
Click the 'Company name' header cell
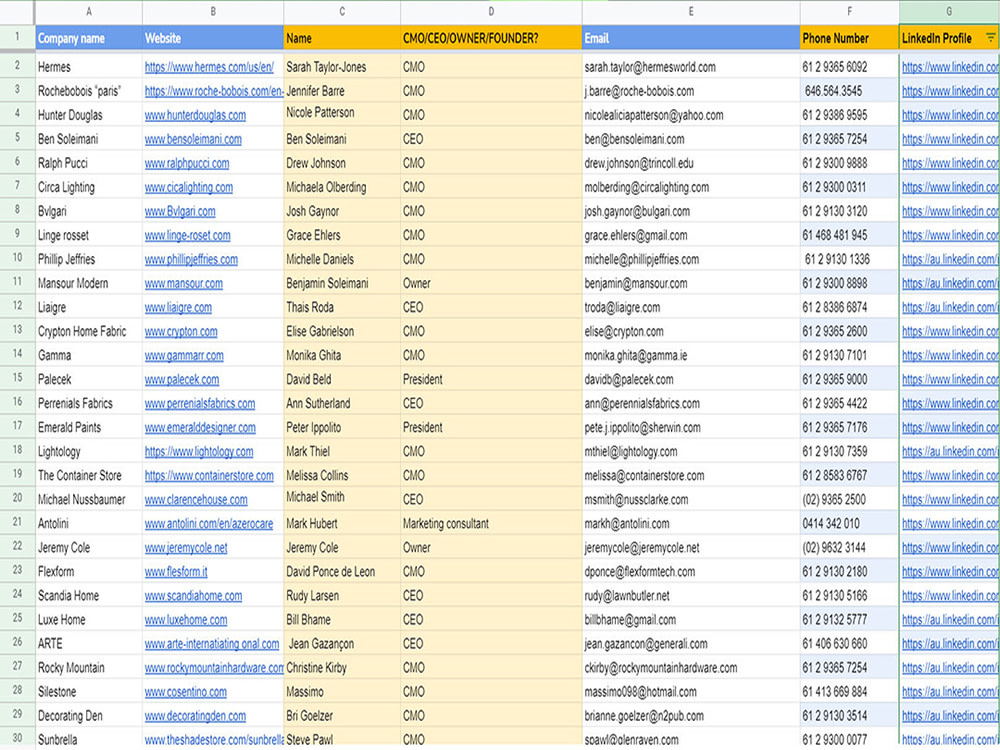tap(89, 38)
